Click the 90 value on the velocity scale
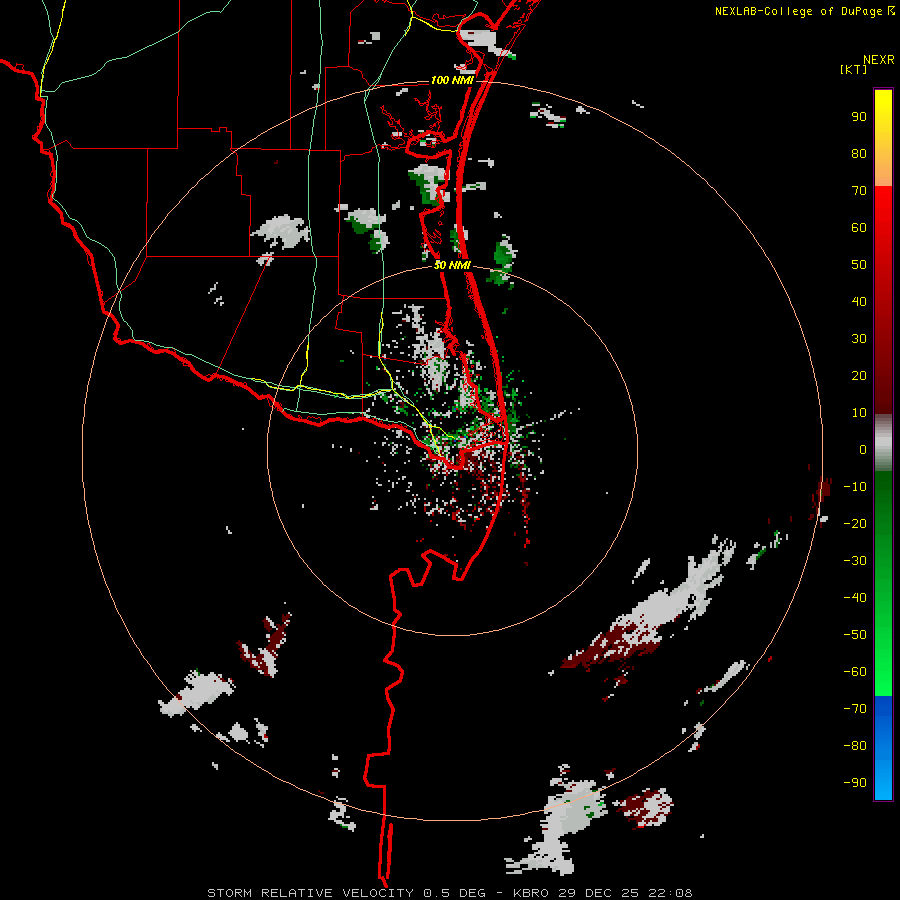Screen dimensions: 900x900 (859, 117)
